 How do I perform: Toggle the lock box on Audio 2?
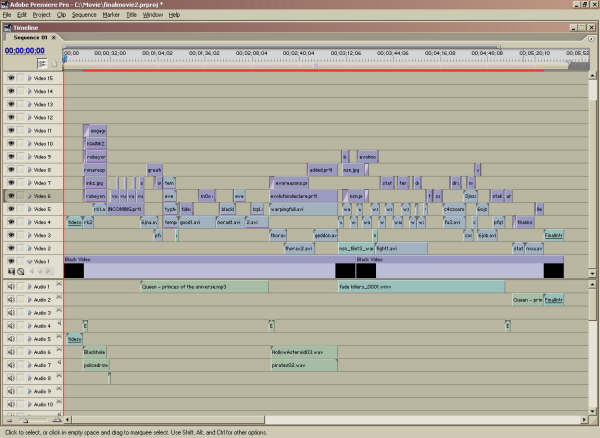pyautogui.click(x=20, y=300)
